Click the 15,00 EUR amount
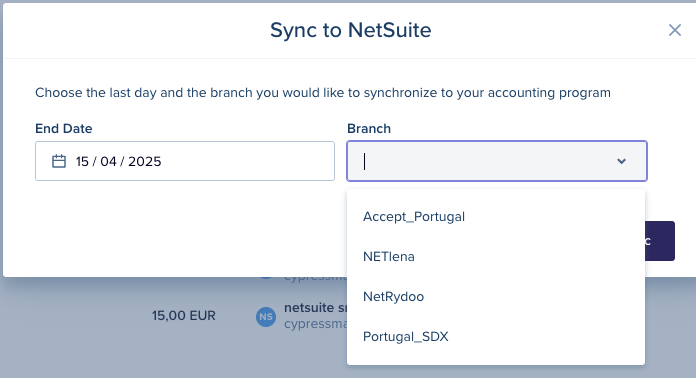Viewport: 696px width, 378px height. tap(184, 316)
